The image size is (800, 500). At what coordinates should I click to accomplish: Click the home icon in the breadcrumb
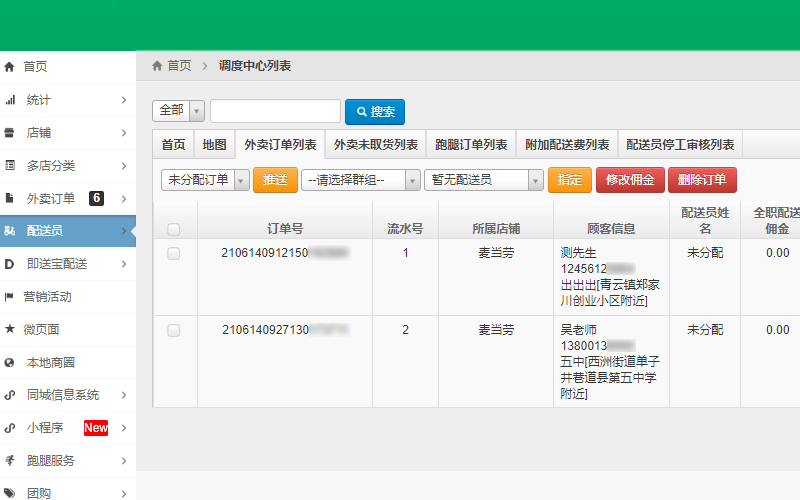point(157,66)
